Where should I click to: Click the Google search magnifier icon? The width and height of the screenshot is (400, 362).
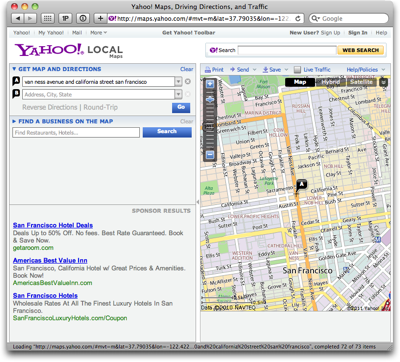pos(315,19)
